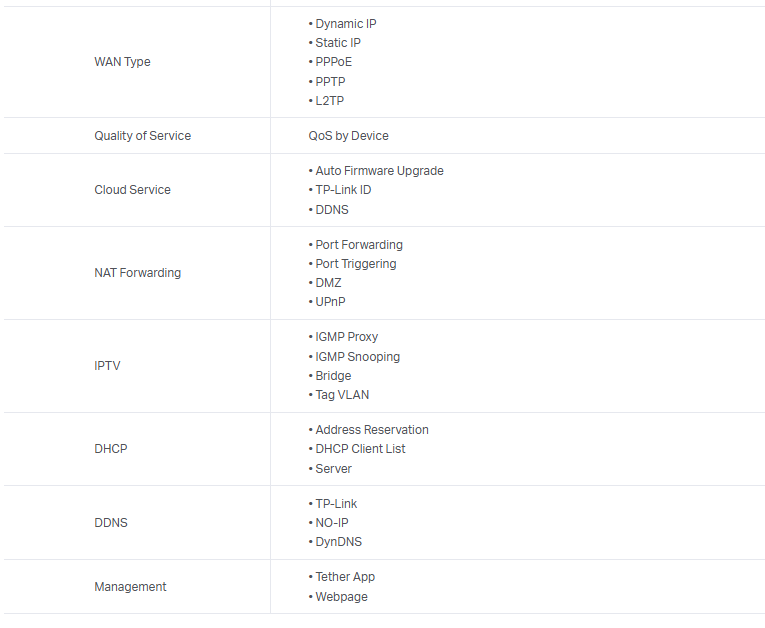Select the DHCP Client List item
Viewport: 765px width, 628px height.
point(360,449)
